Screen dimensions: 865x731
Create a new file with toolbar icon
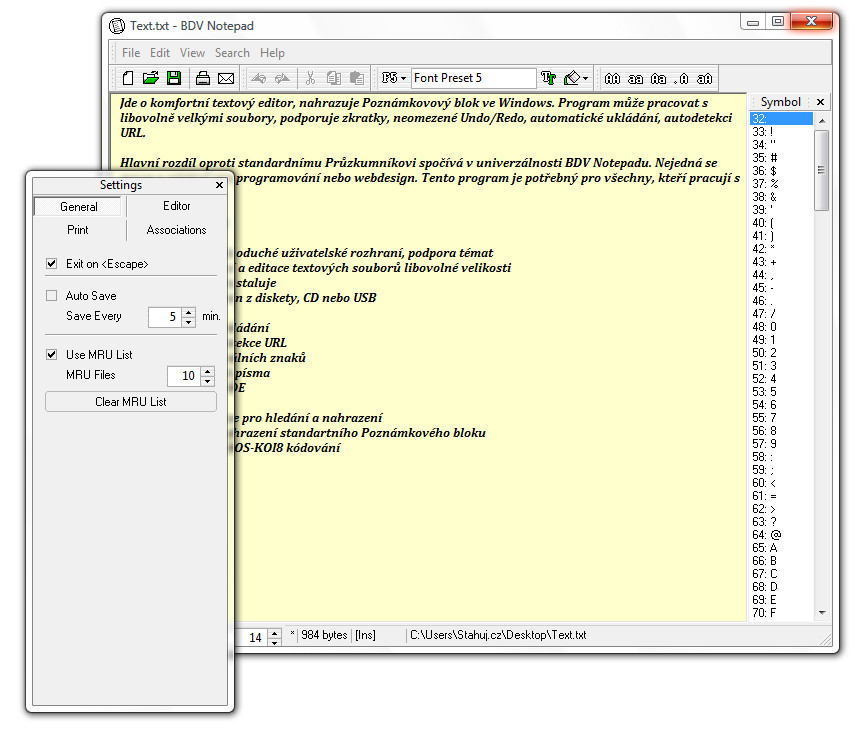(x=128, y=78)
